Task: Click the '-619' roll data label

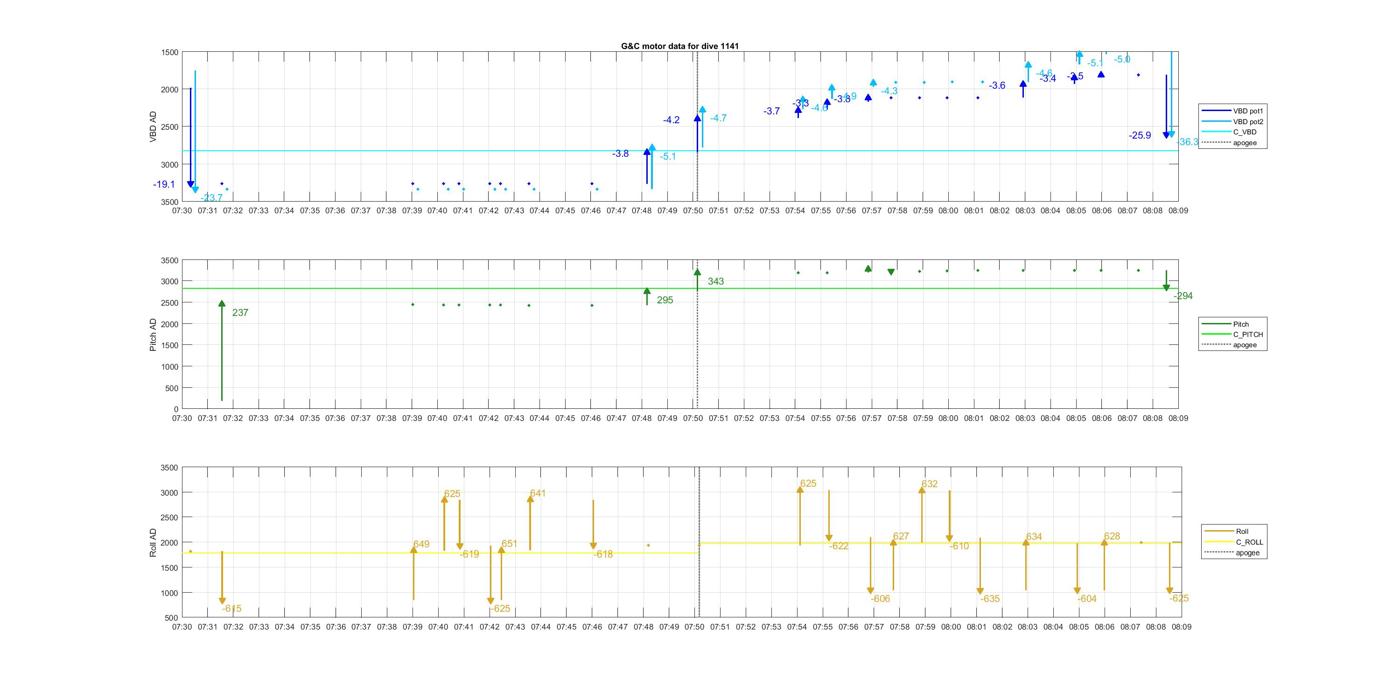Action: point(469,554)
